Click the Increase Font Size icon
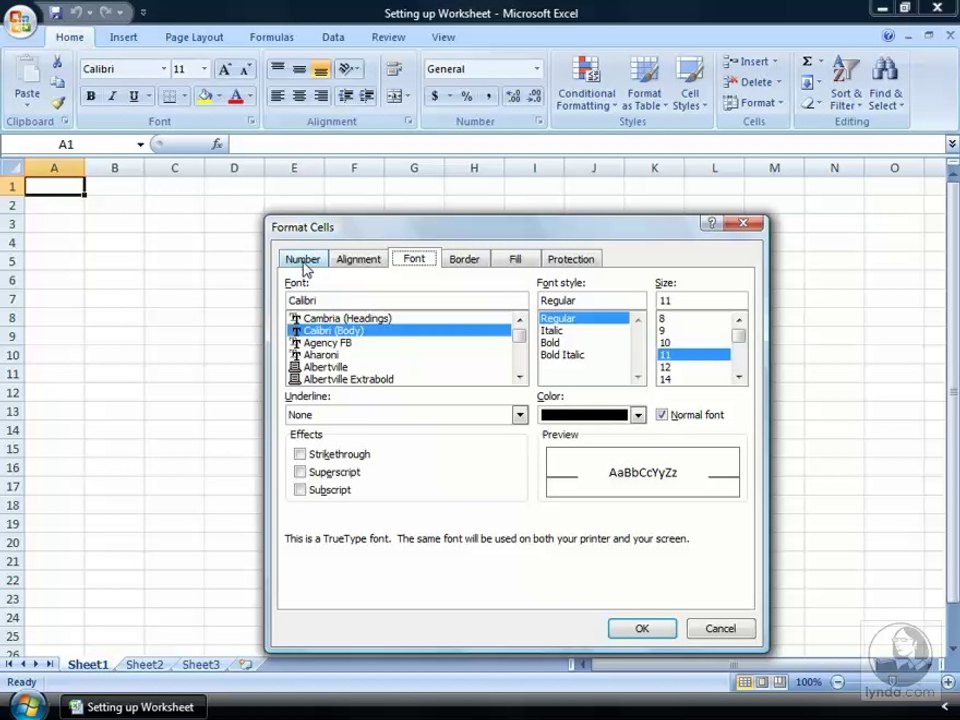The width and height of the screenshot is (960, 720). pos(225,69)
